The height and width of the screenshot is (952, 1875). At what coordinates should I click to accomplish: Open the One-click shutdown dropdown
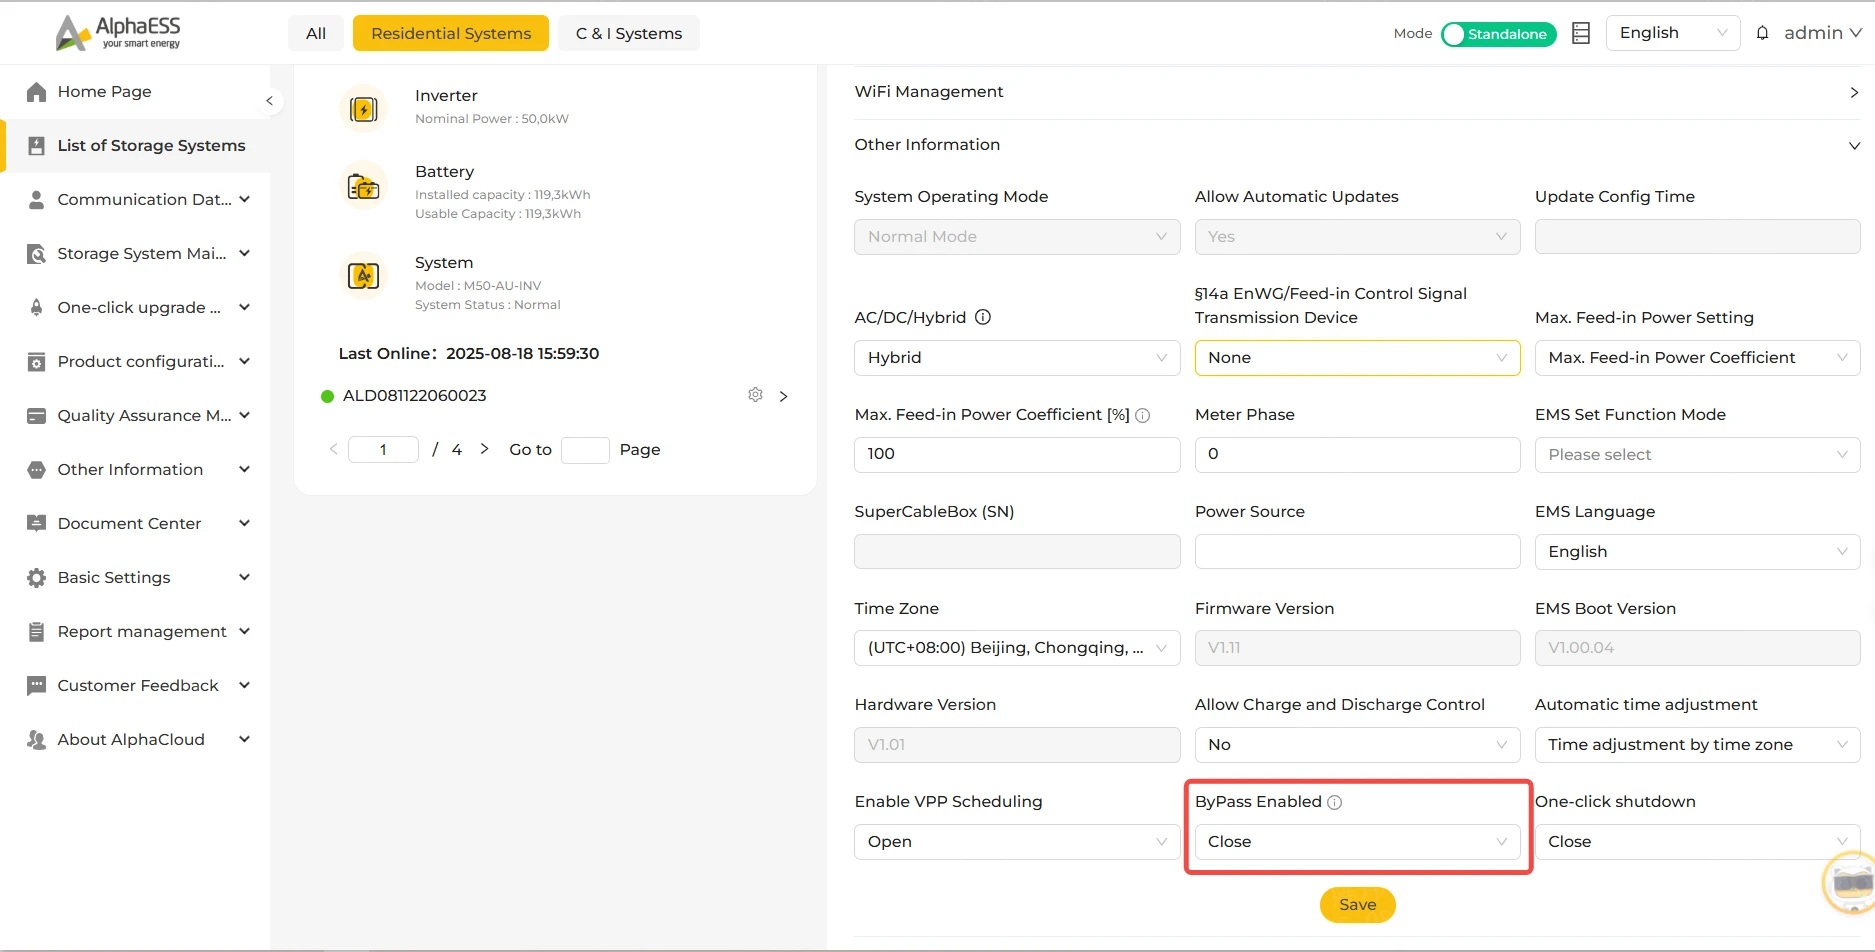tap(1697, 842)
